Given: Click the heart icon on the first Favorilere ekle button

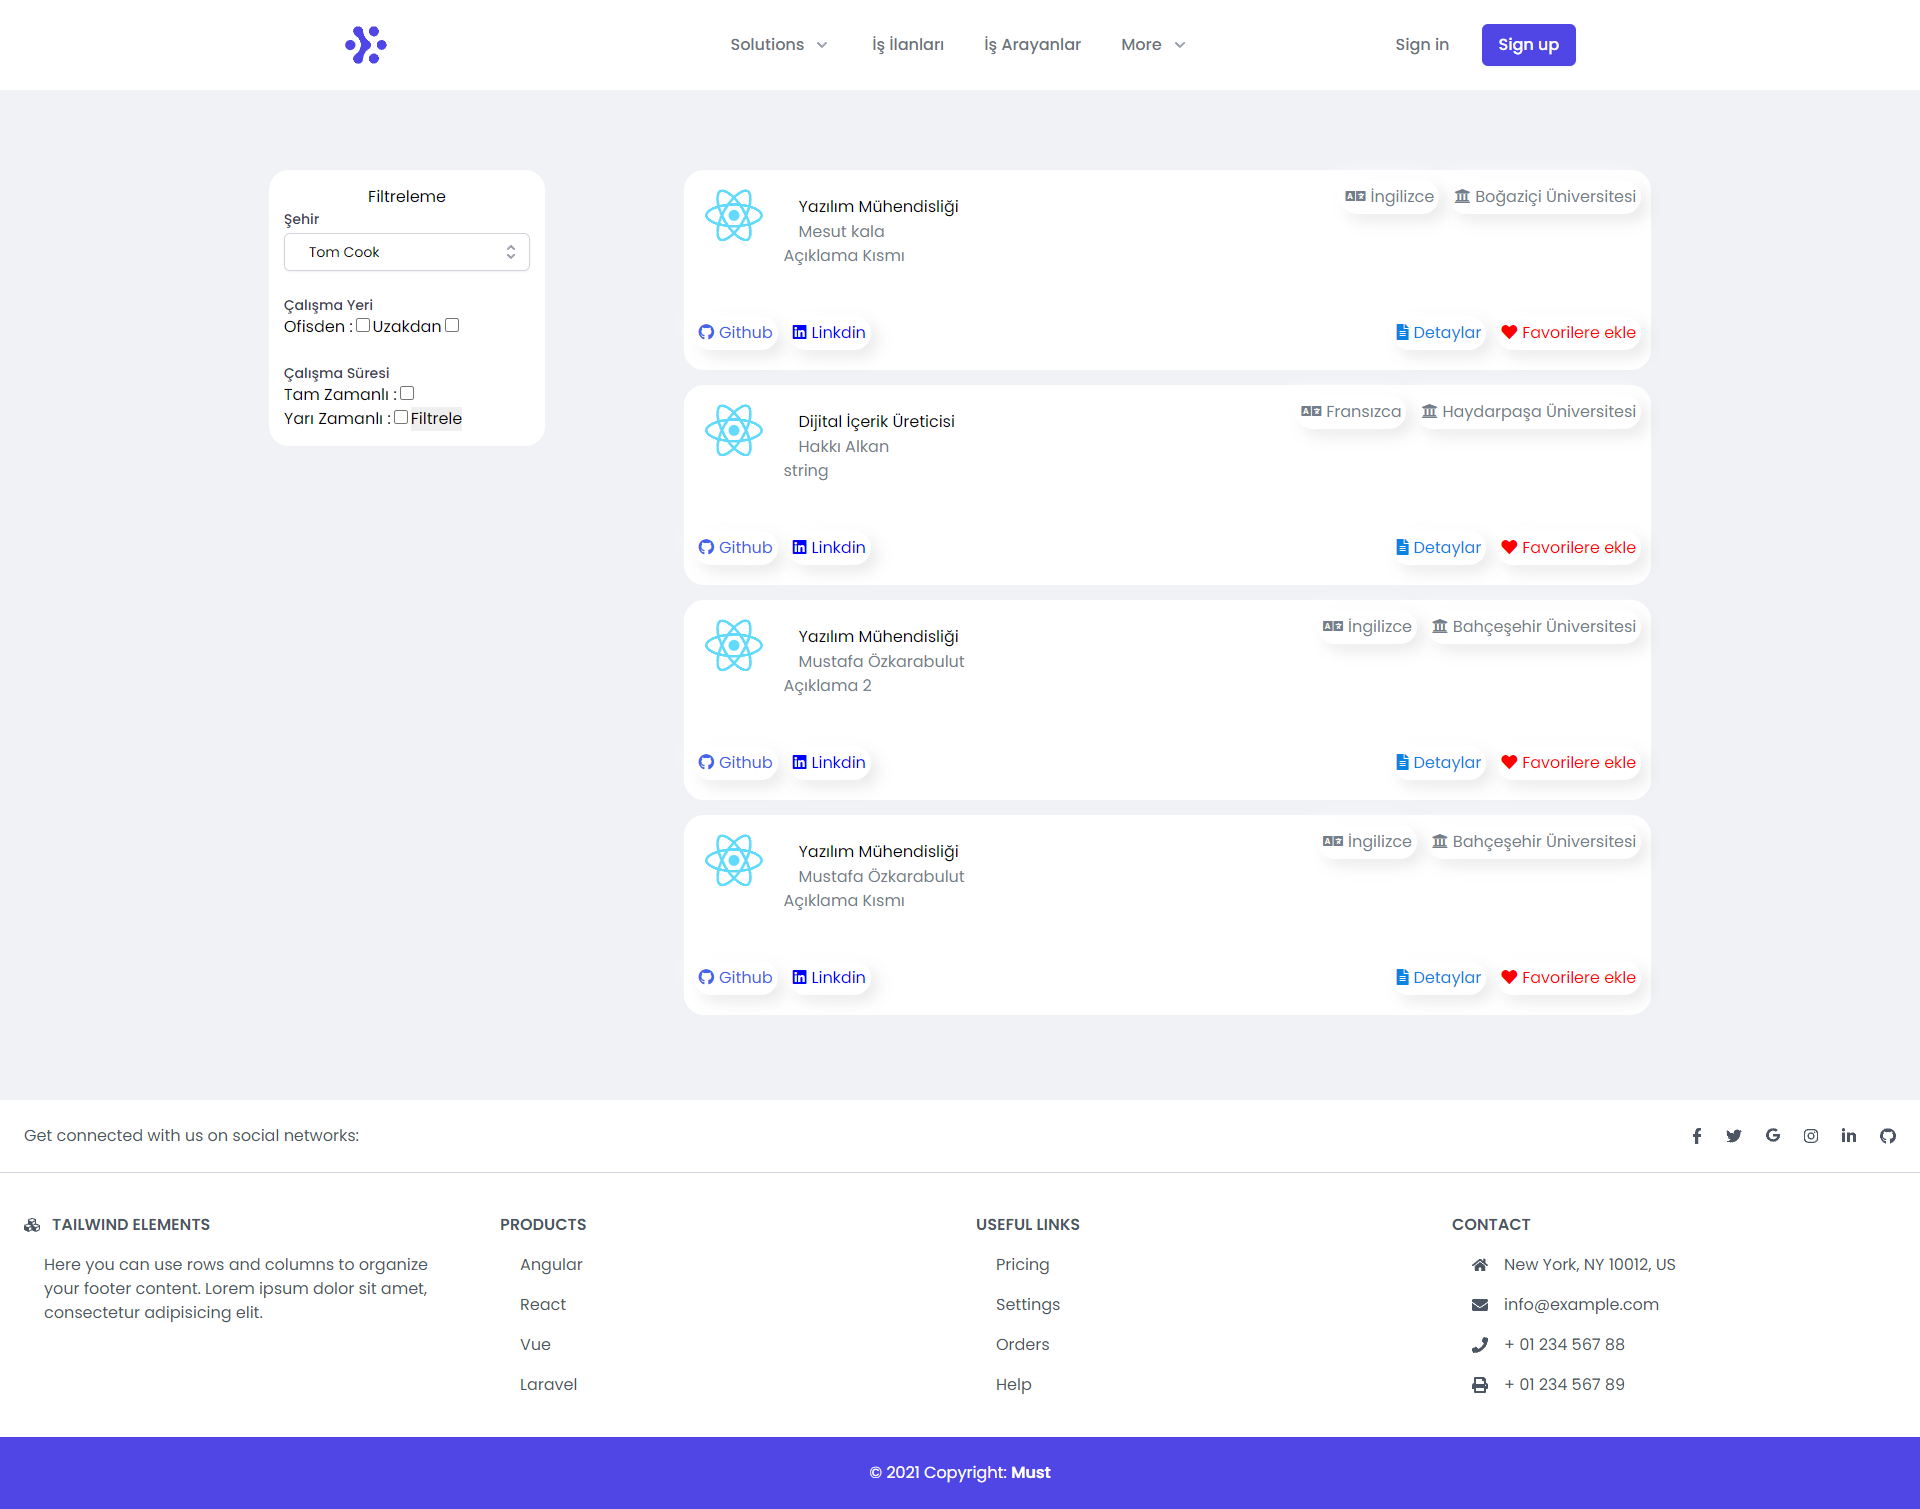Looking at the screenshot, I should pos(1509,332).
